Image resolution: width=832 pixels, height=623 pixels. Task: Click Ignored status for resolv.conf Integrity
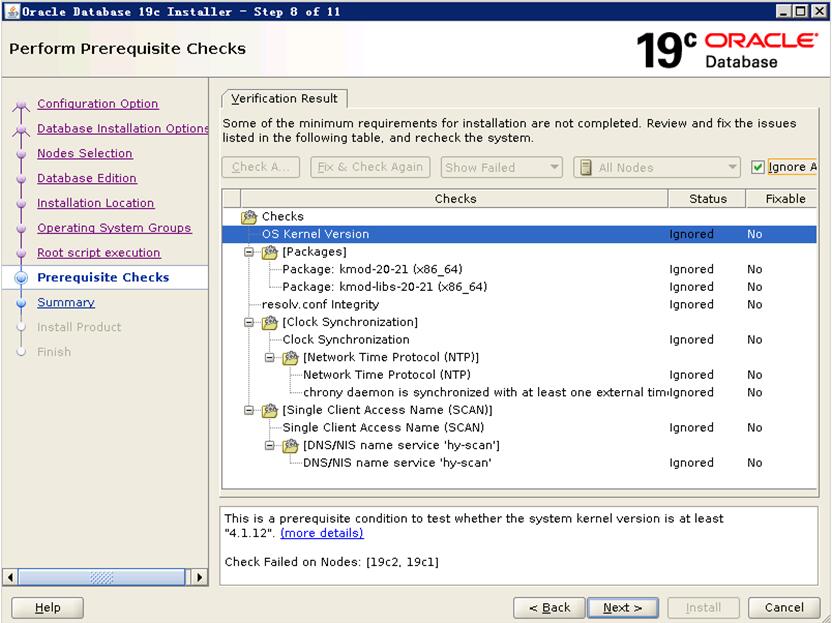click(691, 305)
